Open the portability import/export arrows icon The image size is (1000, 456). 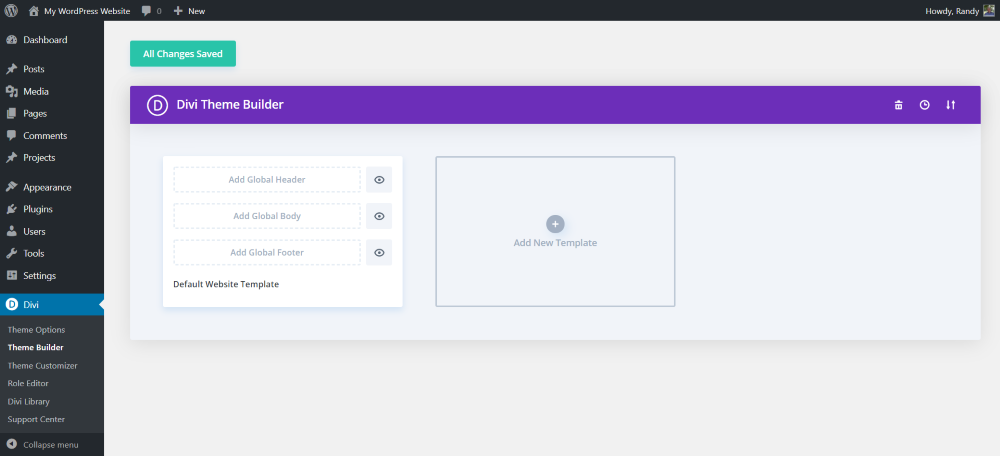coord(951,105)
